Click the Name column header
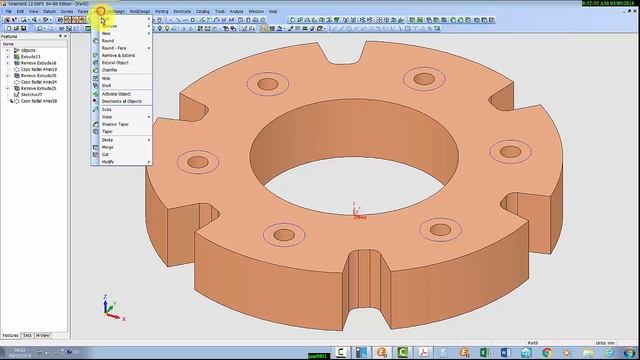 tap(34, 44)
